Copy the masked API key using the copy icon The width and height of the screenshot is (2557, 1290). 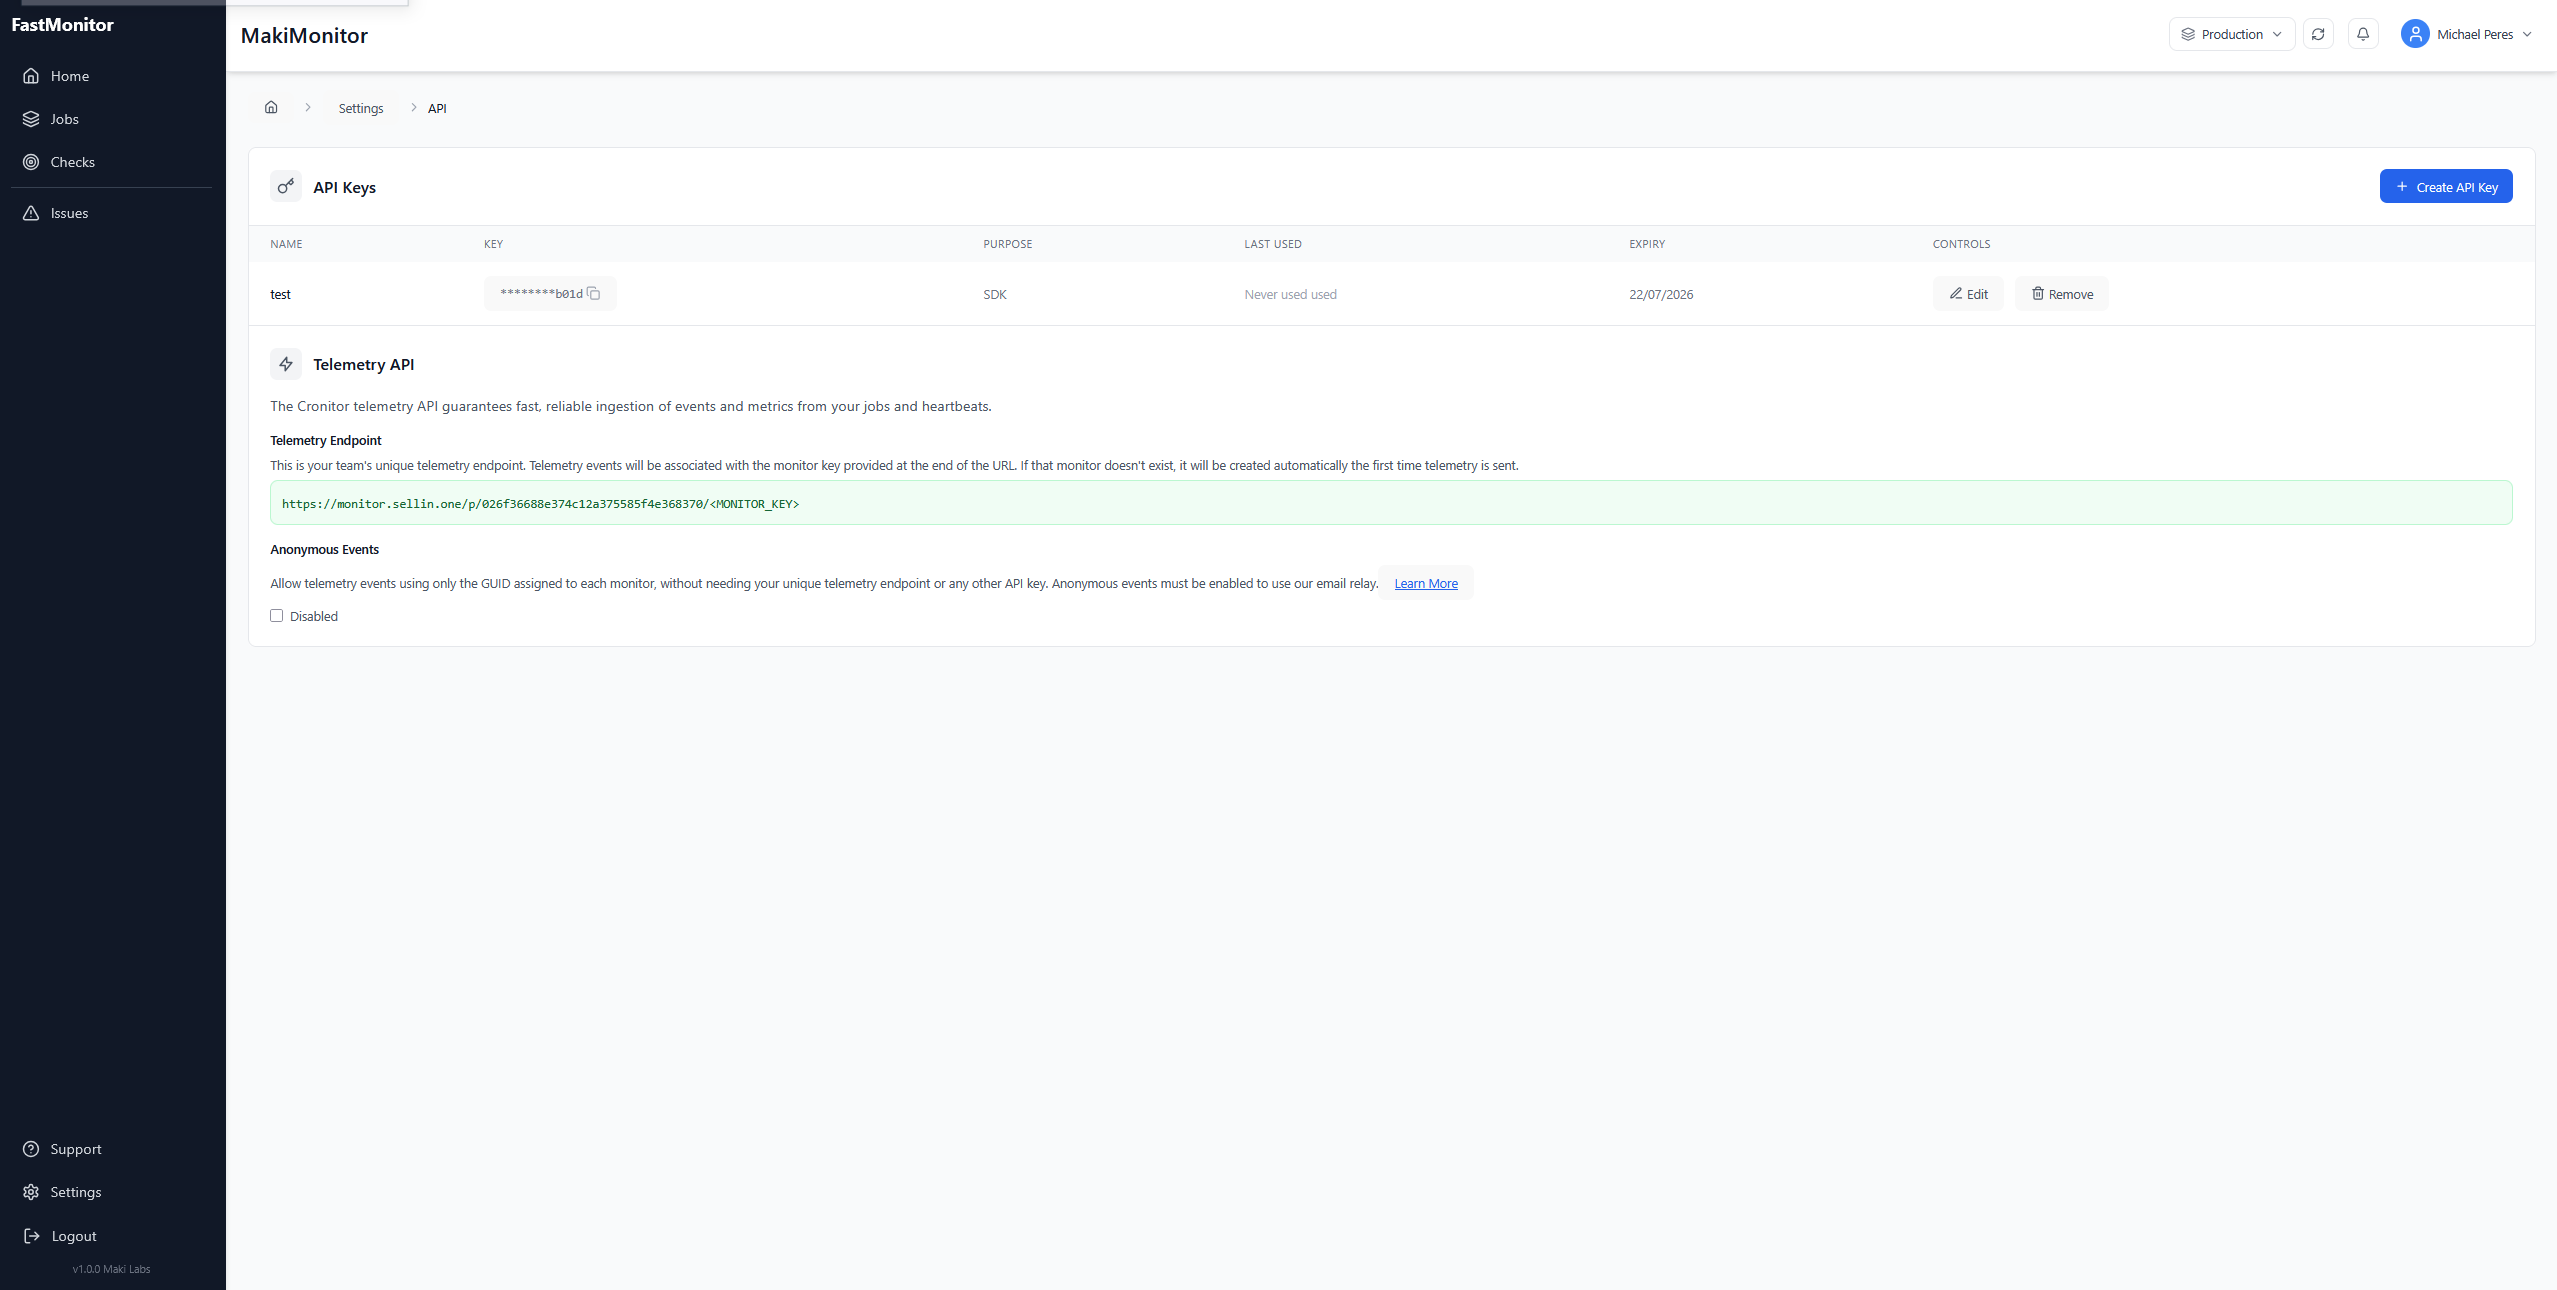pos(594,293)
